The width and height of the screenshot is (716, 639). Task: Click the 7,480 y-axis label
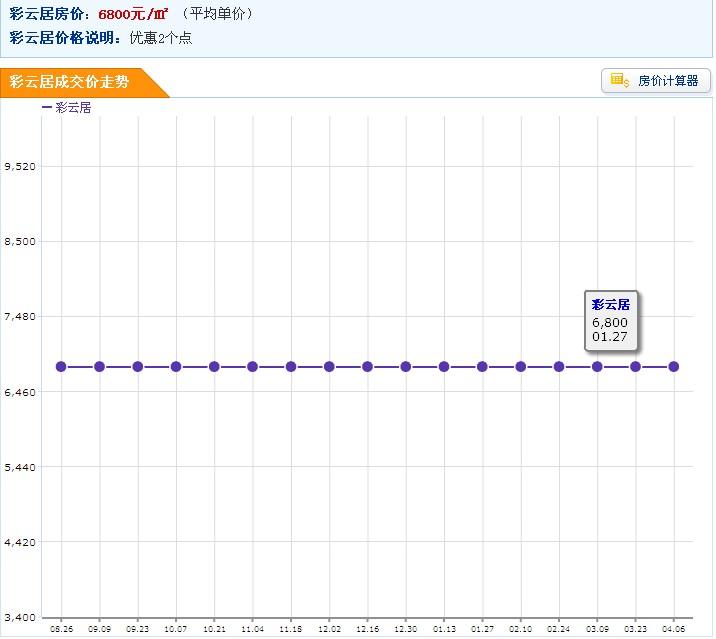(x=20, y=317)
